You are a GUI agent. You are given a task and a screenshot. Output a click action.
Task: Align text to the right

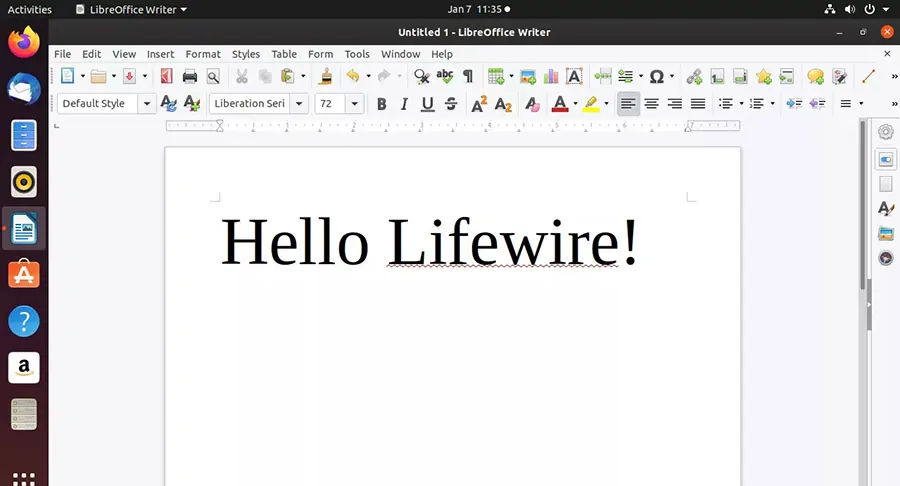[674, 104]
